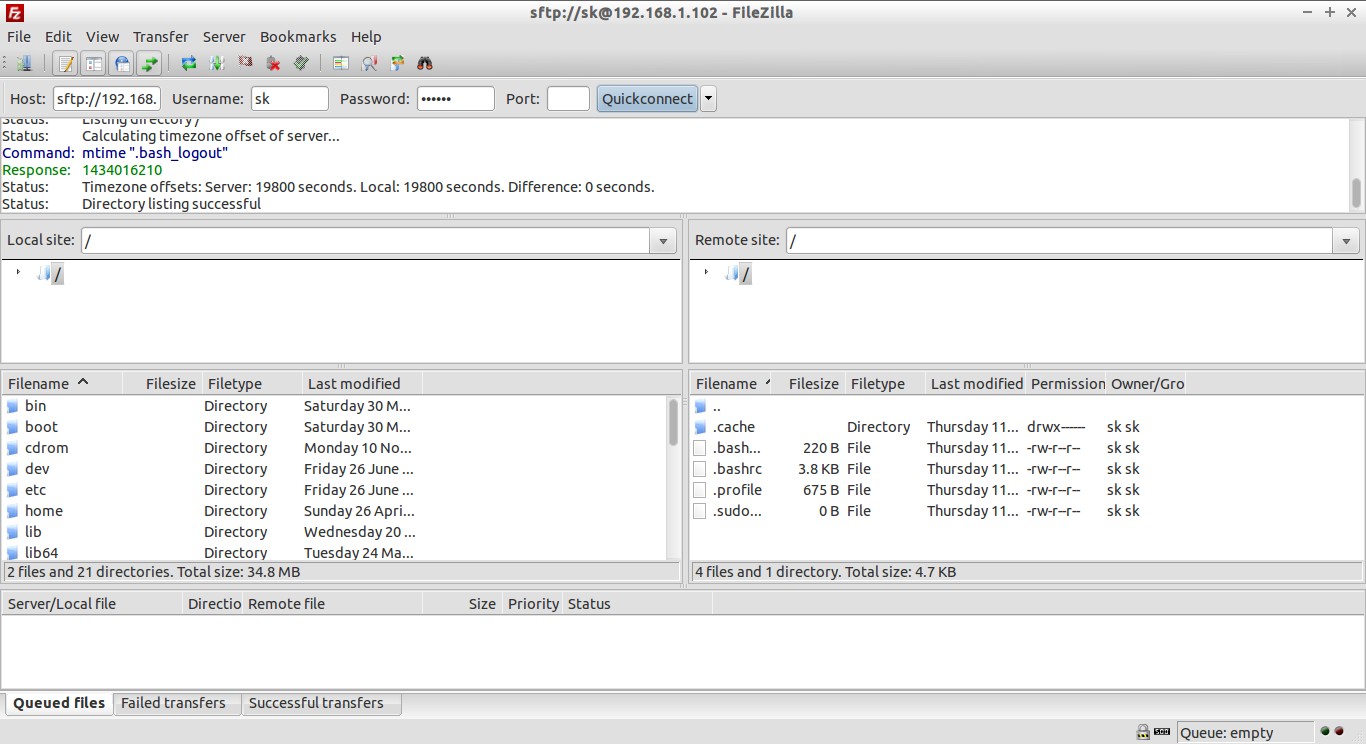
Task: Click the boot folder icon in local list
Action: click(13, 427)
